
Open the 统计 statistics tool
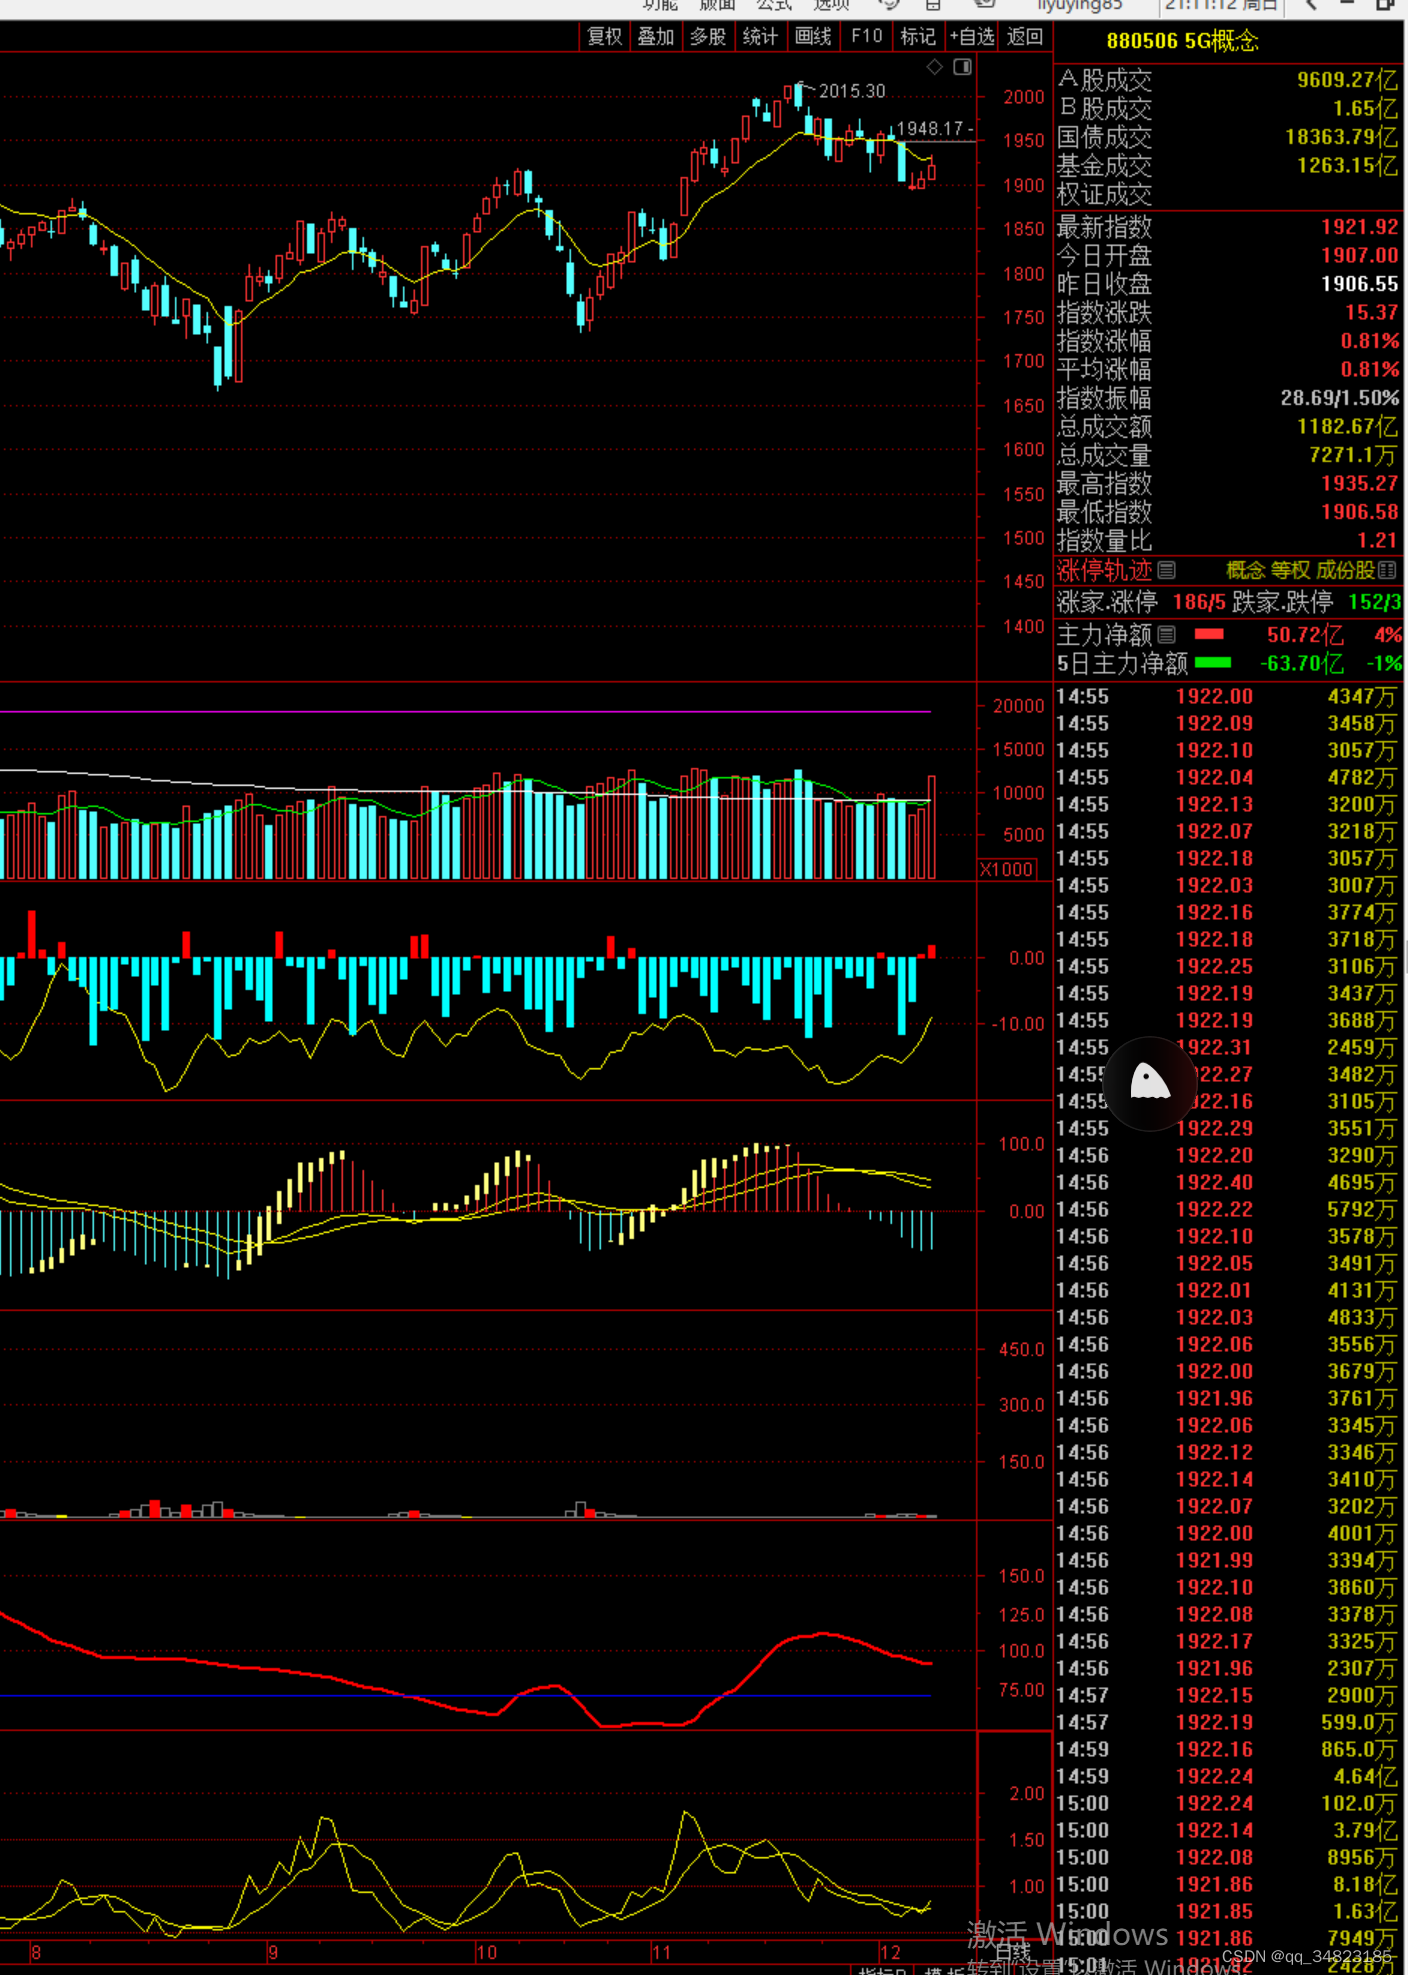tap(760, 37)
